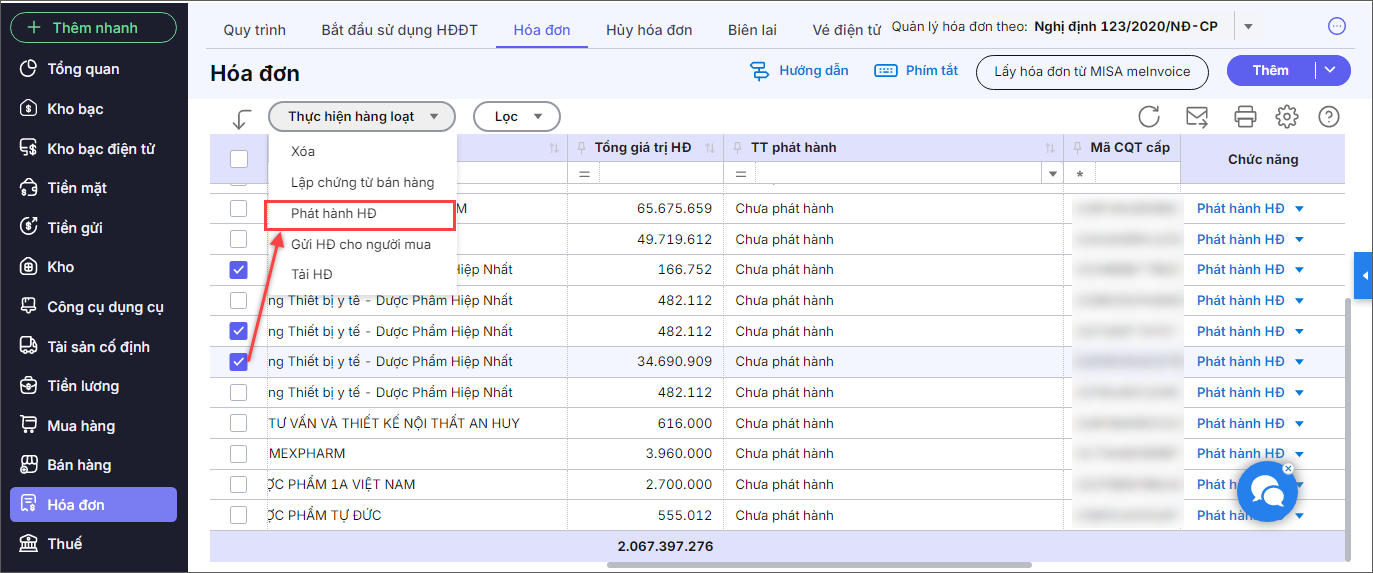Click the question mark help icon

tap(1328, 117)
